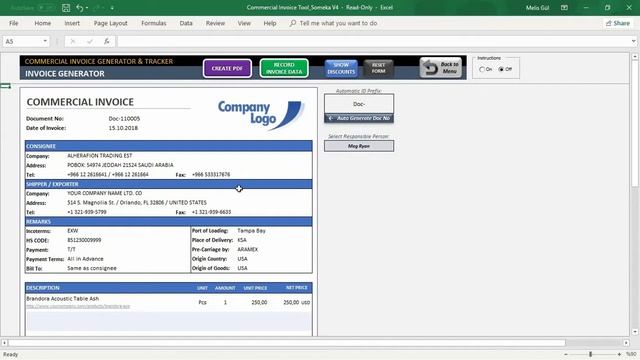The image size is (640, 360).
Task: Click the zoom percentage in status bar
Action: coord(631,354)
